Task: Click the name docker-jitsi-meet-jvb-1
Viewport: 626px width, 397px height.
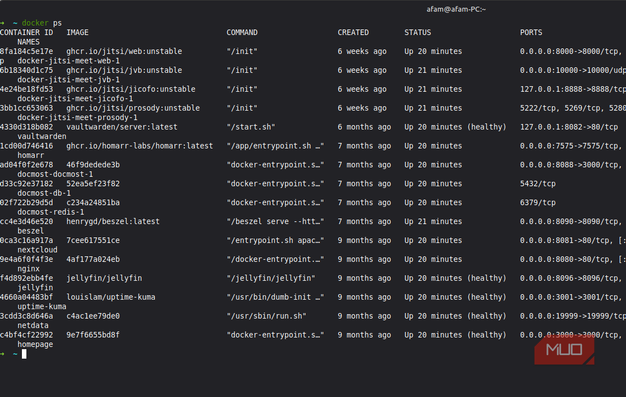Action: [68, 79]
